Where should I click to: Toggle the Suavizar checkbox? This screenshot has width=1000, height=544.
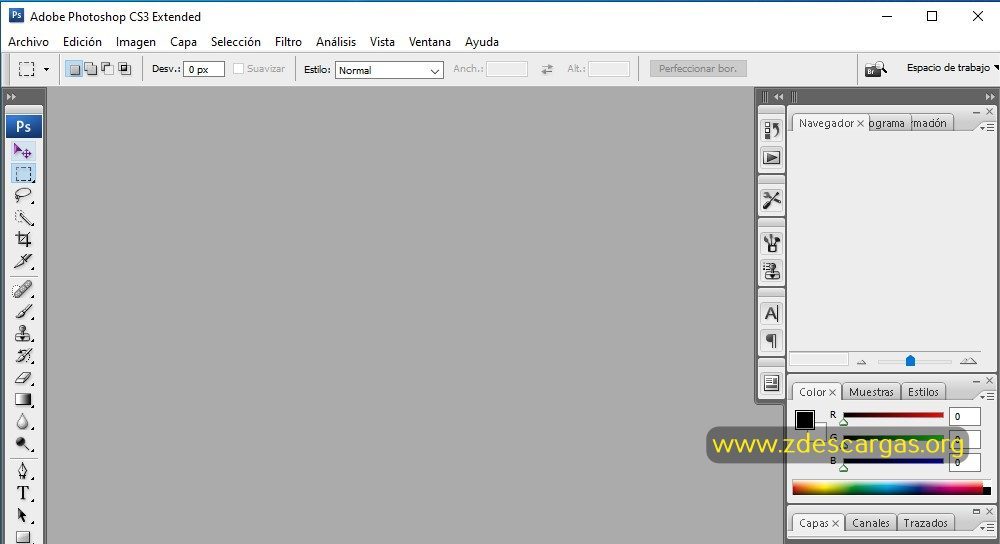[239, 68]
